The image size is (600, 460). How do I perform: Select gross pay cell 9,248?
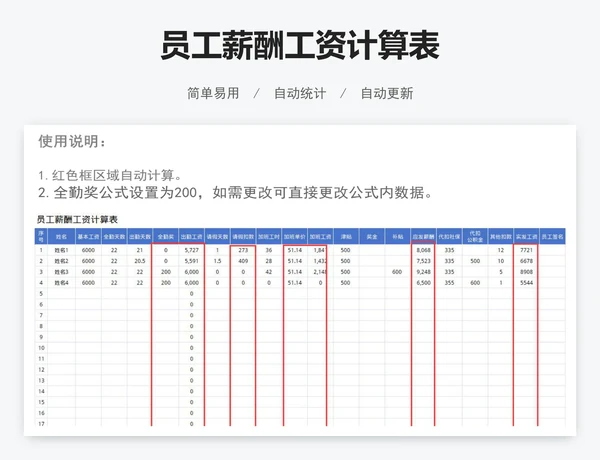coord(423,272)
